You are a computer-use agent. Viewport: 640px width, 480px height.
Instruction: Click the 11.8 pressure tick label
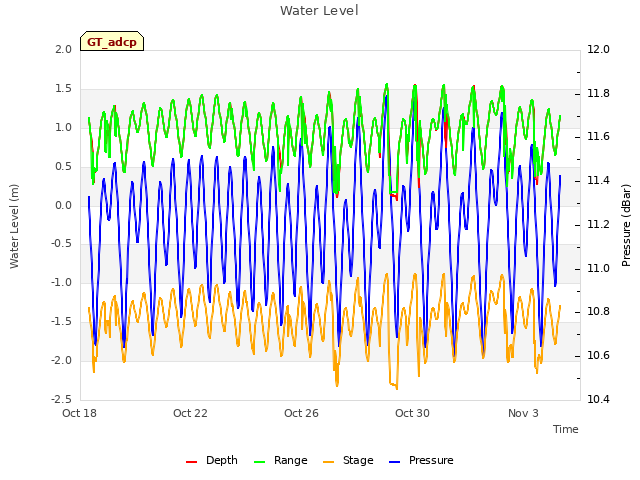(x=598, y=93)
